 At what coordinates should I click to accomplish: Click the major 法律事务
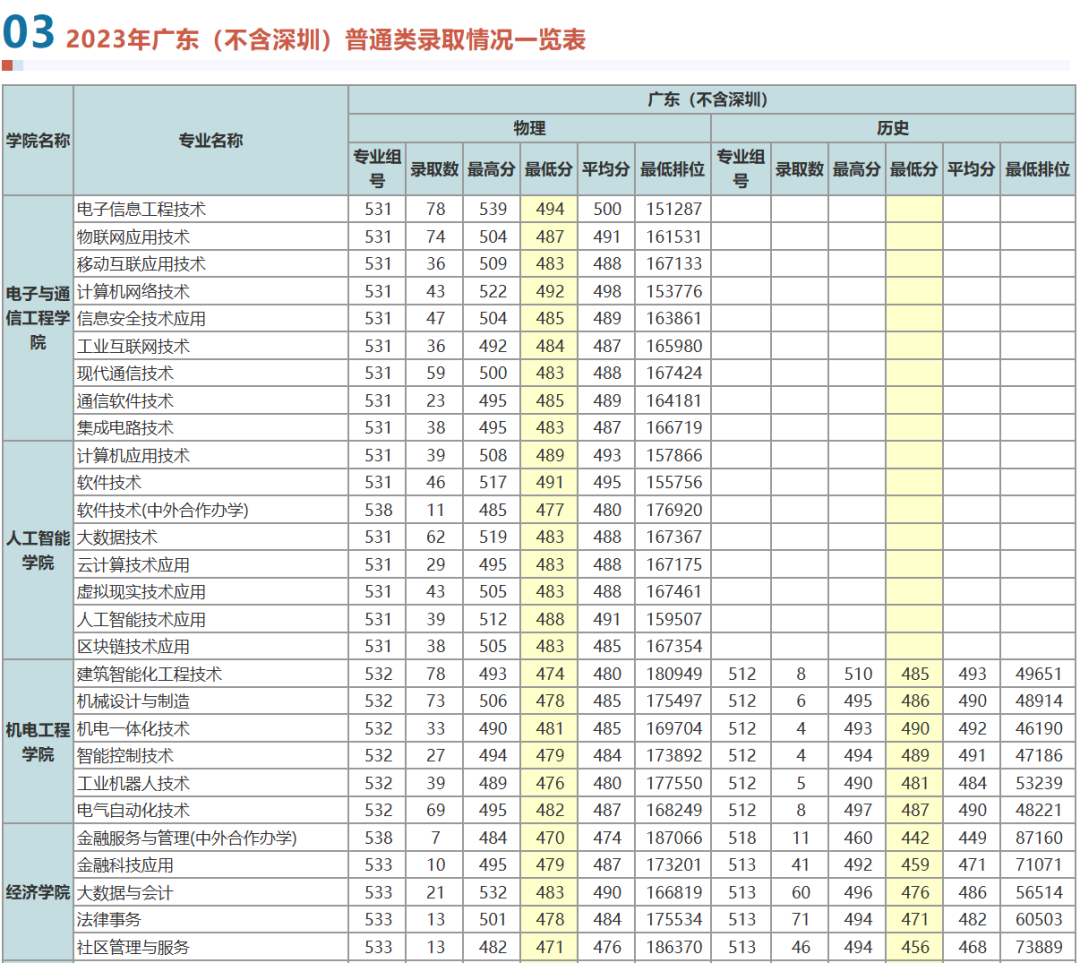[x=109, y=920]
